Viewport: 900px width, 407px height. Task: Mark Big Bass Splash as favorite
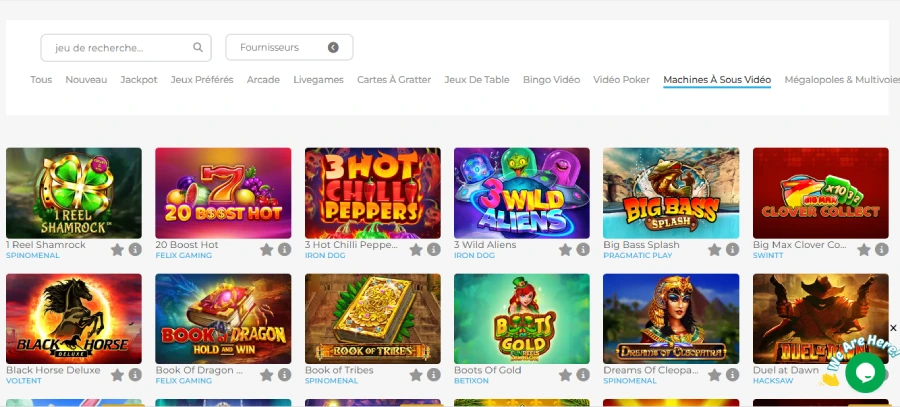coord(715,250)
